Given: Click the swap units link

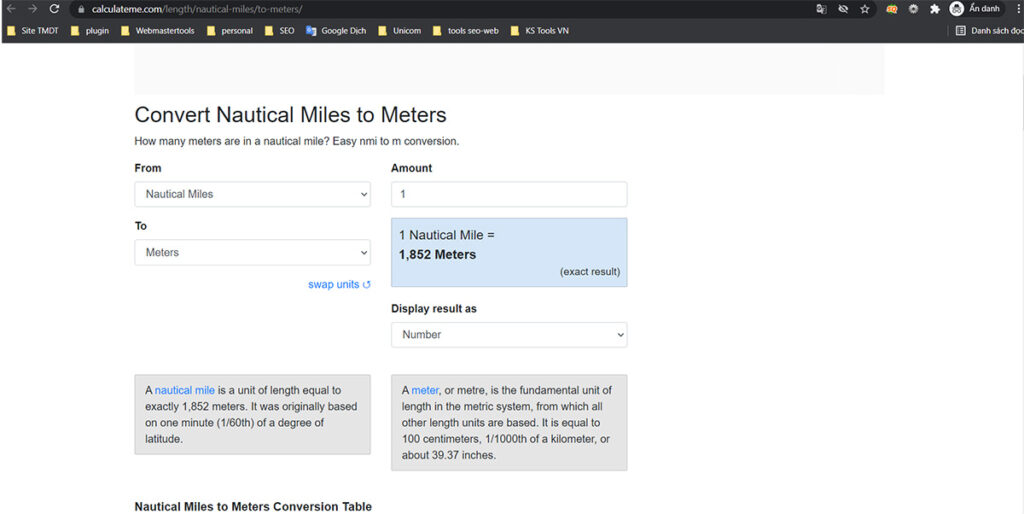Looking at the screenshot, I should point(339,284).
